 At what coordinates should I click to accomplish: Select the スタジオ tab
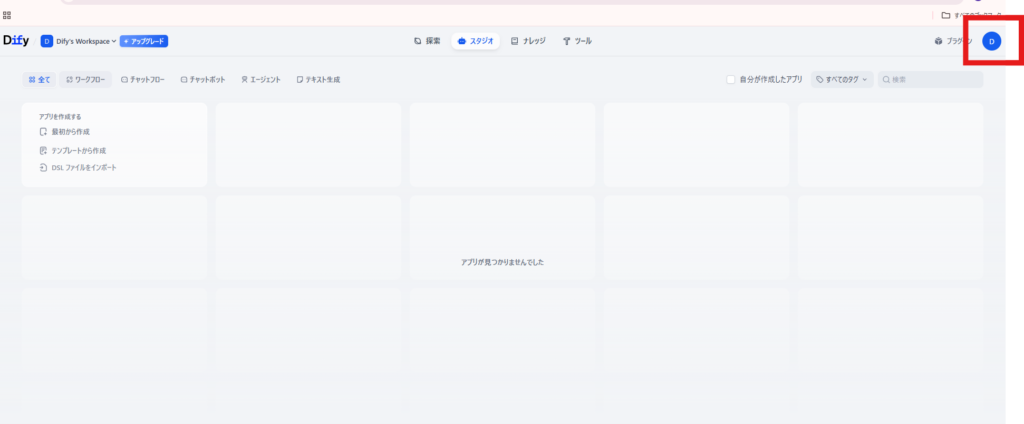475,41
